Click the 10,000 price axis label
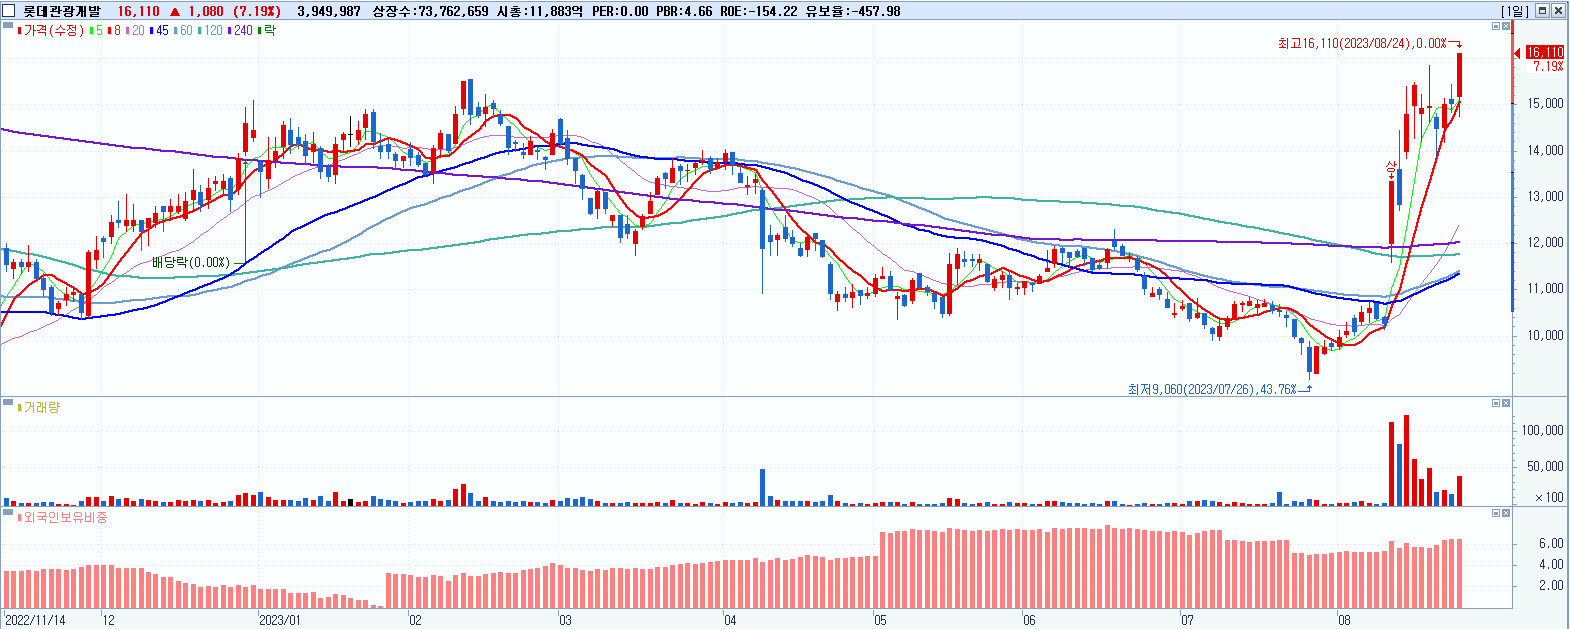The image size is (1570, 629). 1545,335
